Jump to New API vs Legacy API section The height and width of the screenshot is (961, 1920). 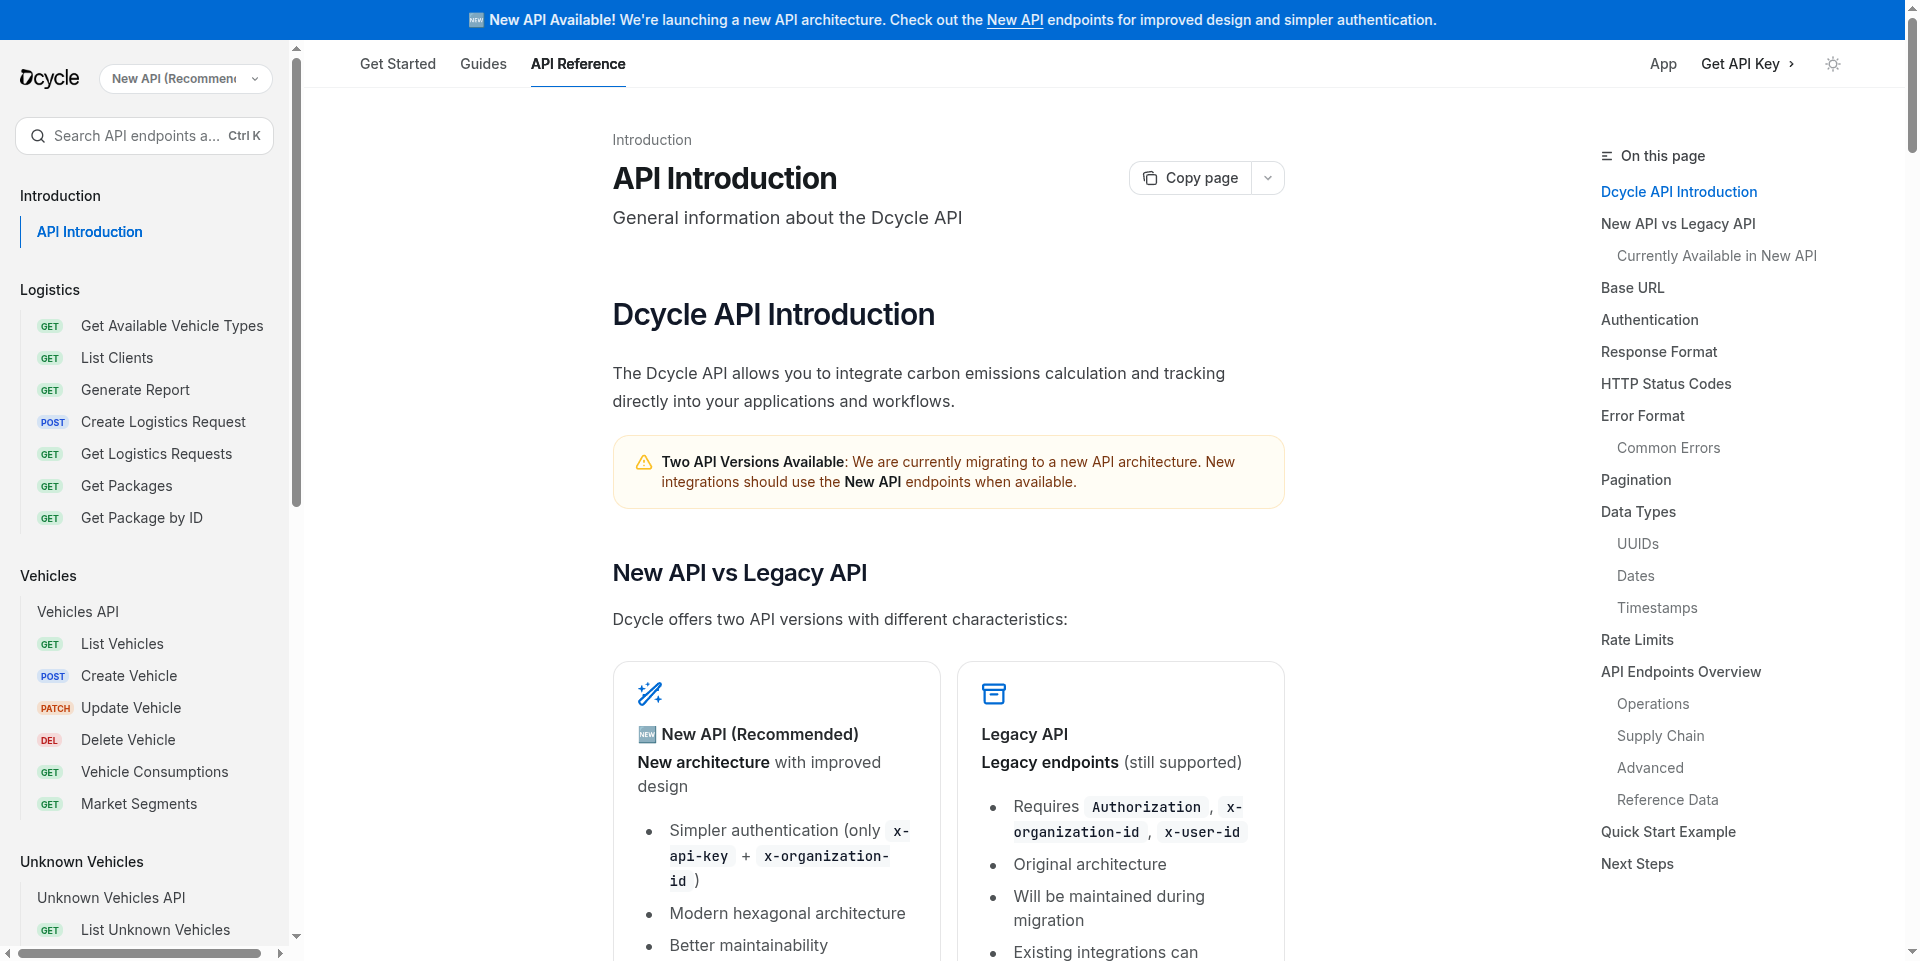point(1678,224)
